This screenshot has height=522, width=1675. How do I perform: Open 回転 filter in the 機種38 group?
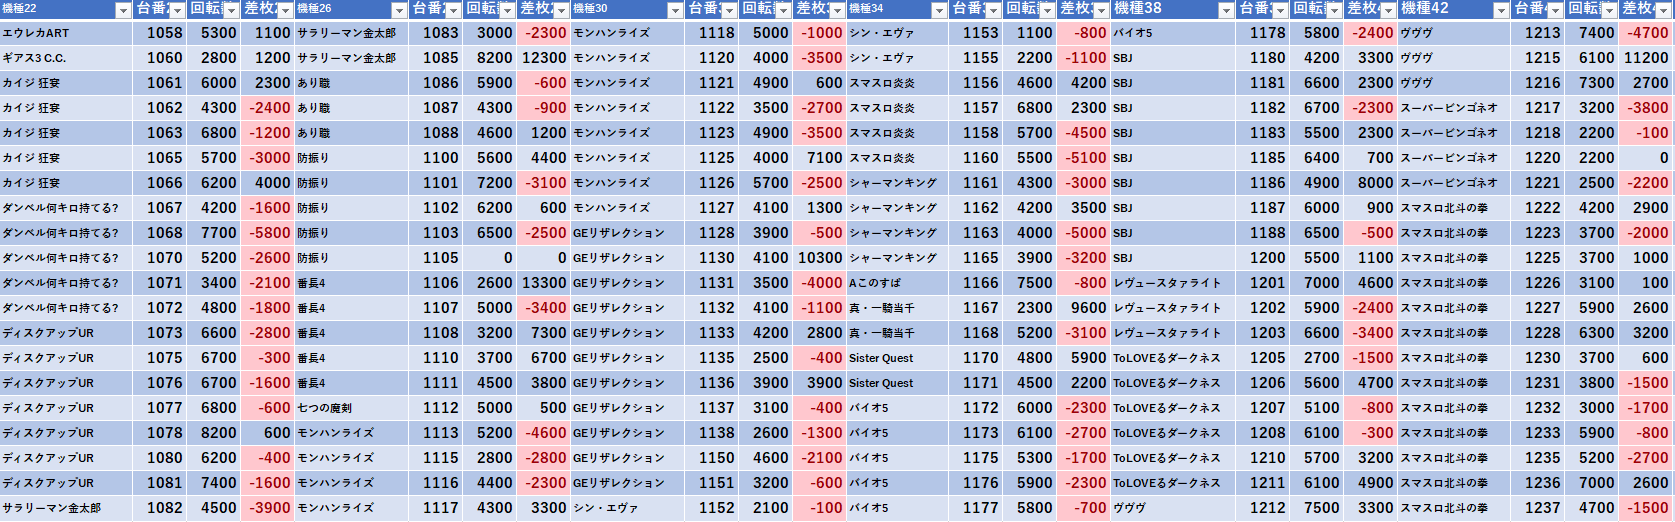[1334, 10]
